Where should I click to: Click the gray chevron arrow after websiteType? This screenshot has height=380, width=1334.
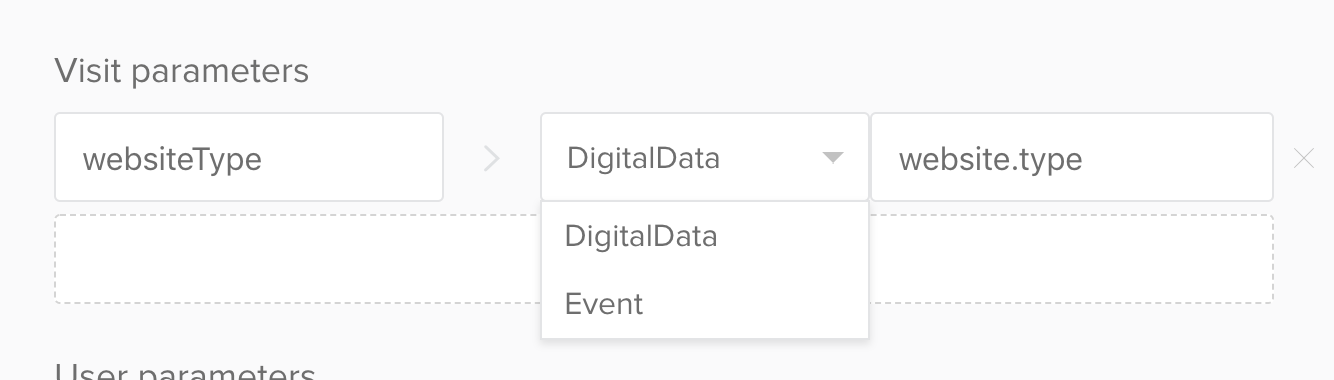(x=491, y=158)
